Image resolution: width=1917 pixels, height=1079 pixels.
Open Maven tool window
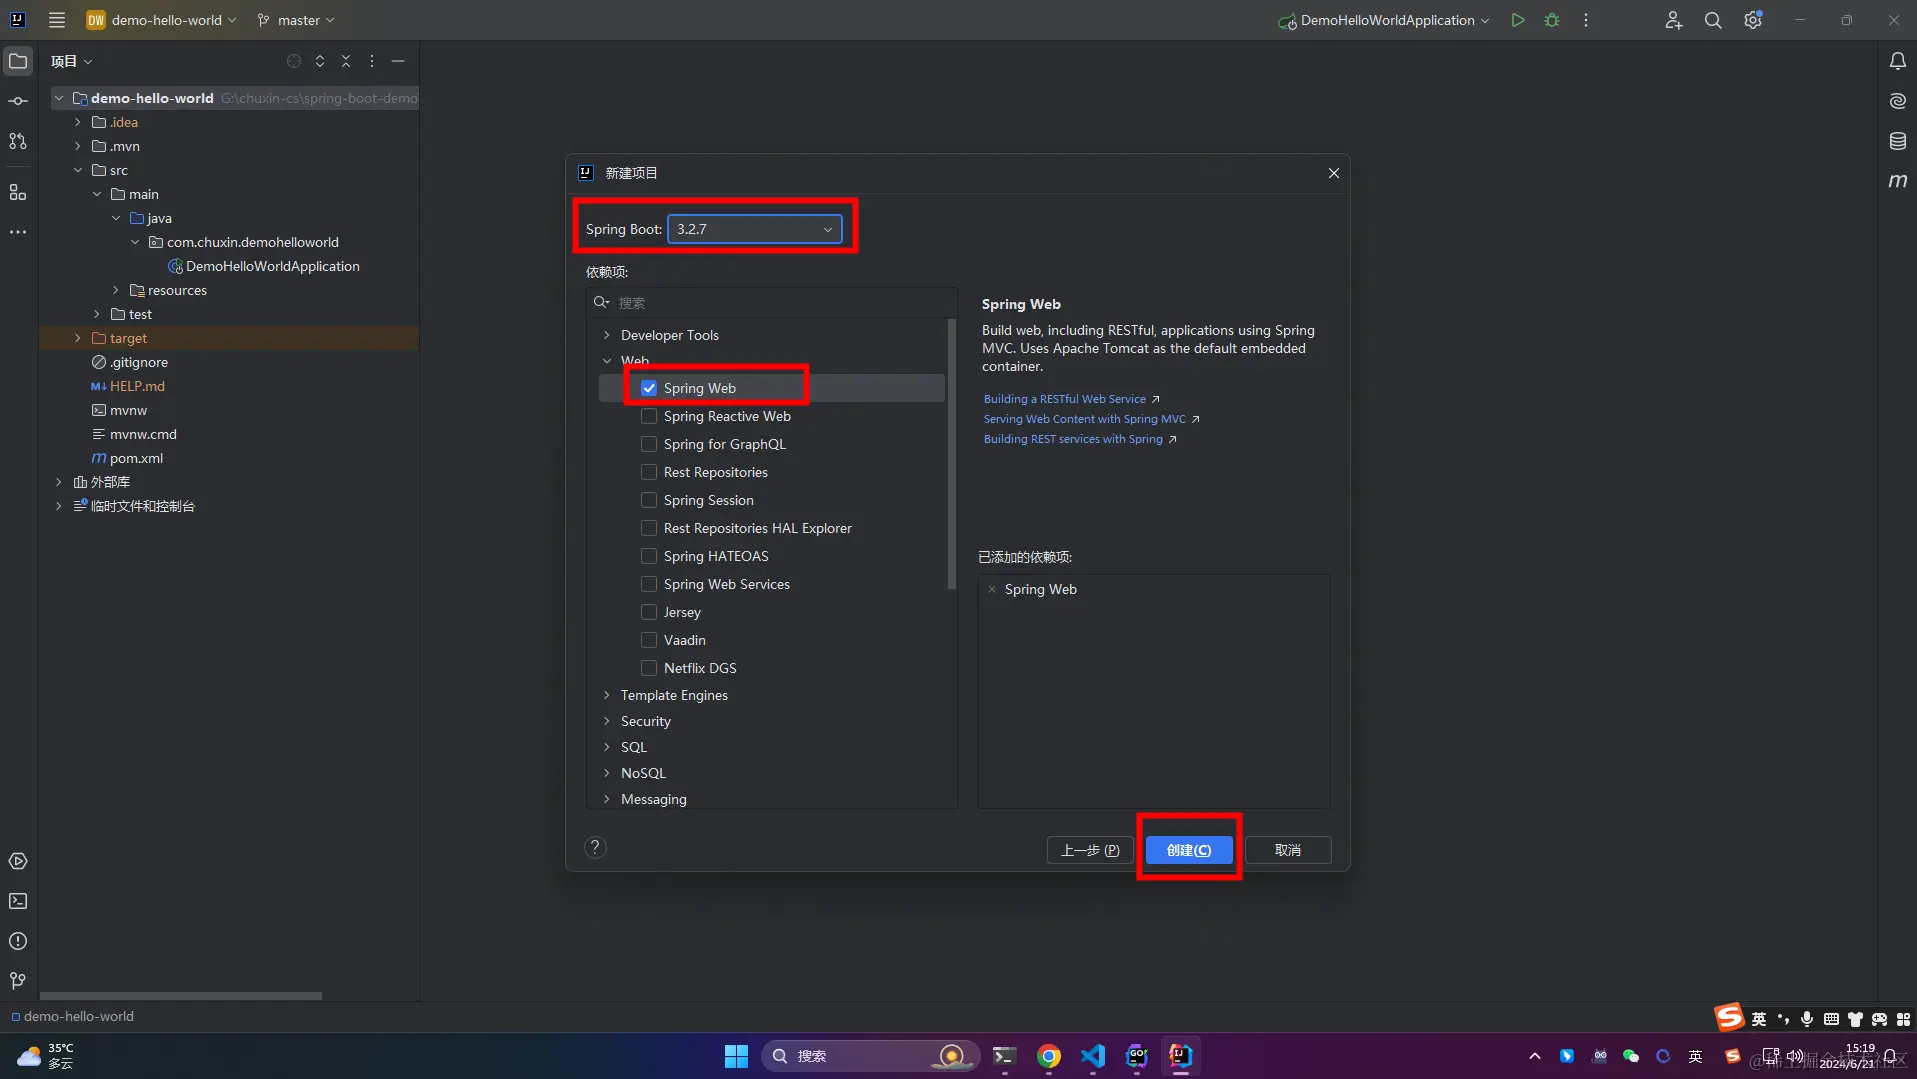point(1897,181)
